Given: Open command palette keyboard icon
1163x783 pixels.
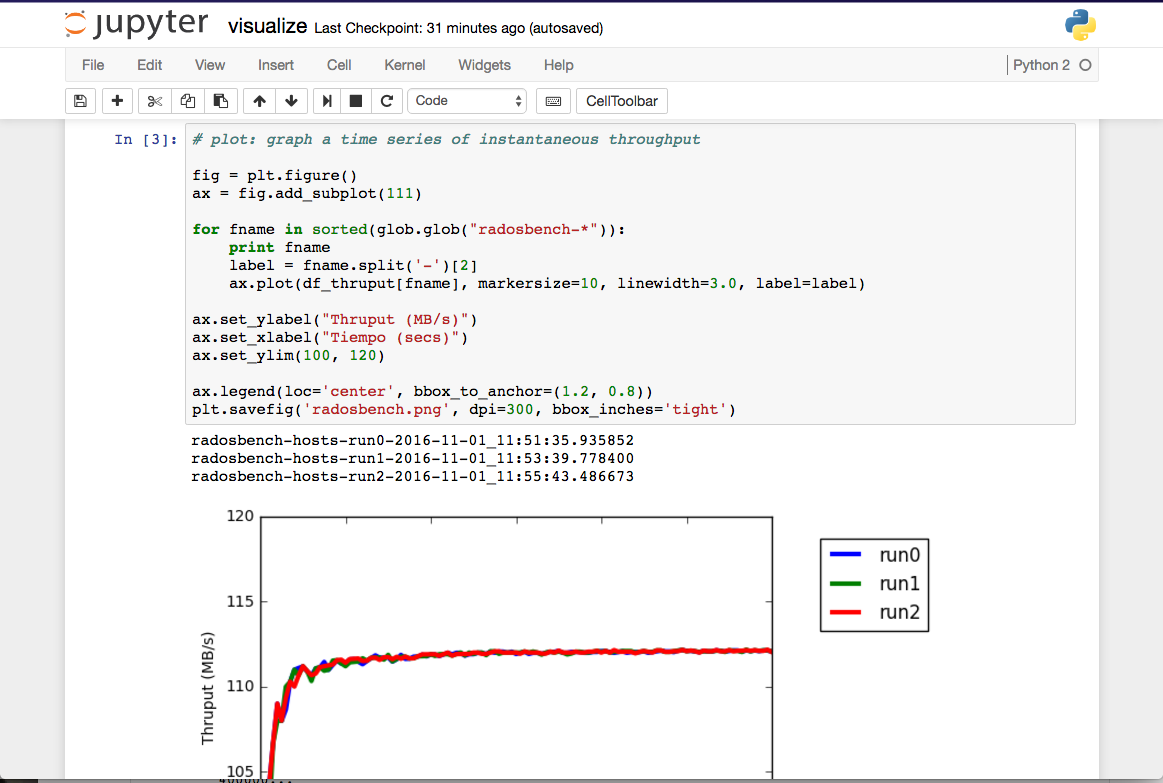Looking at the screenshot, I should pos(553,101).
